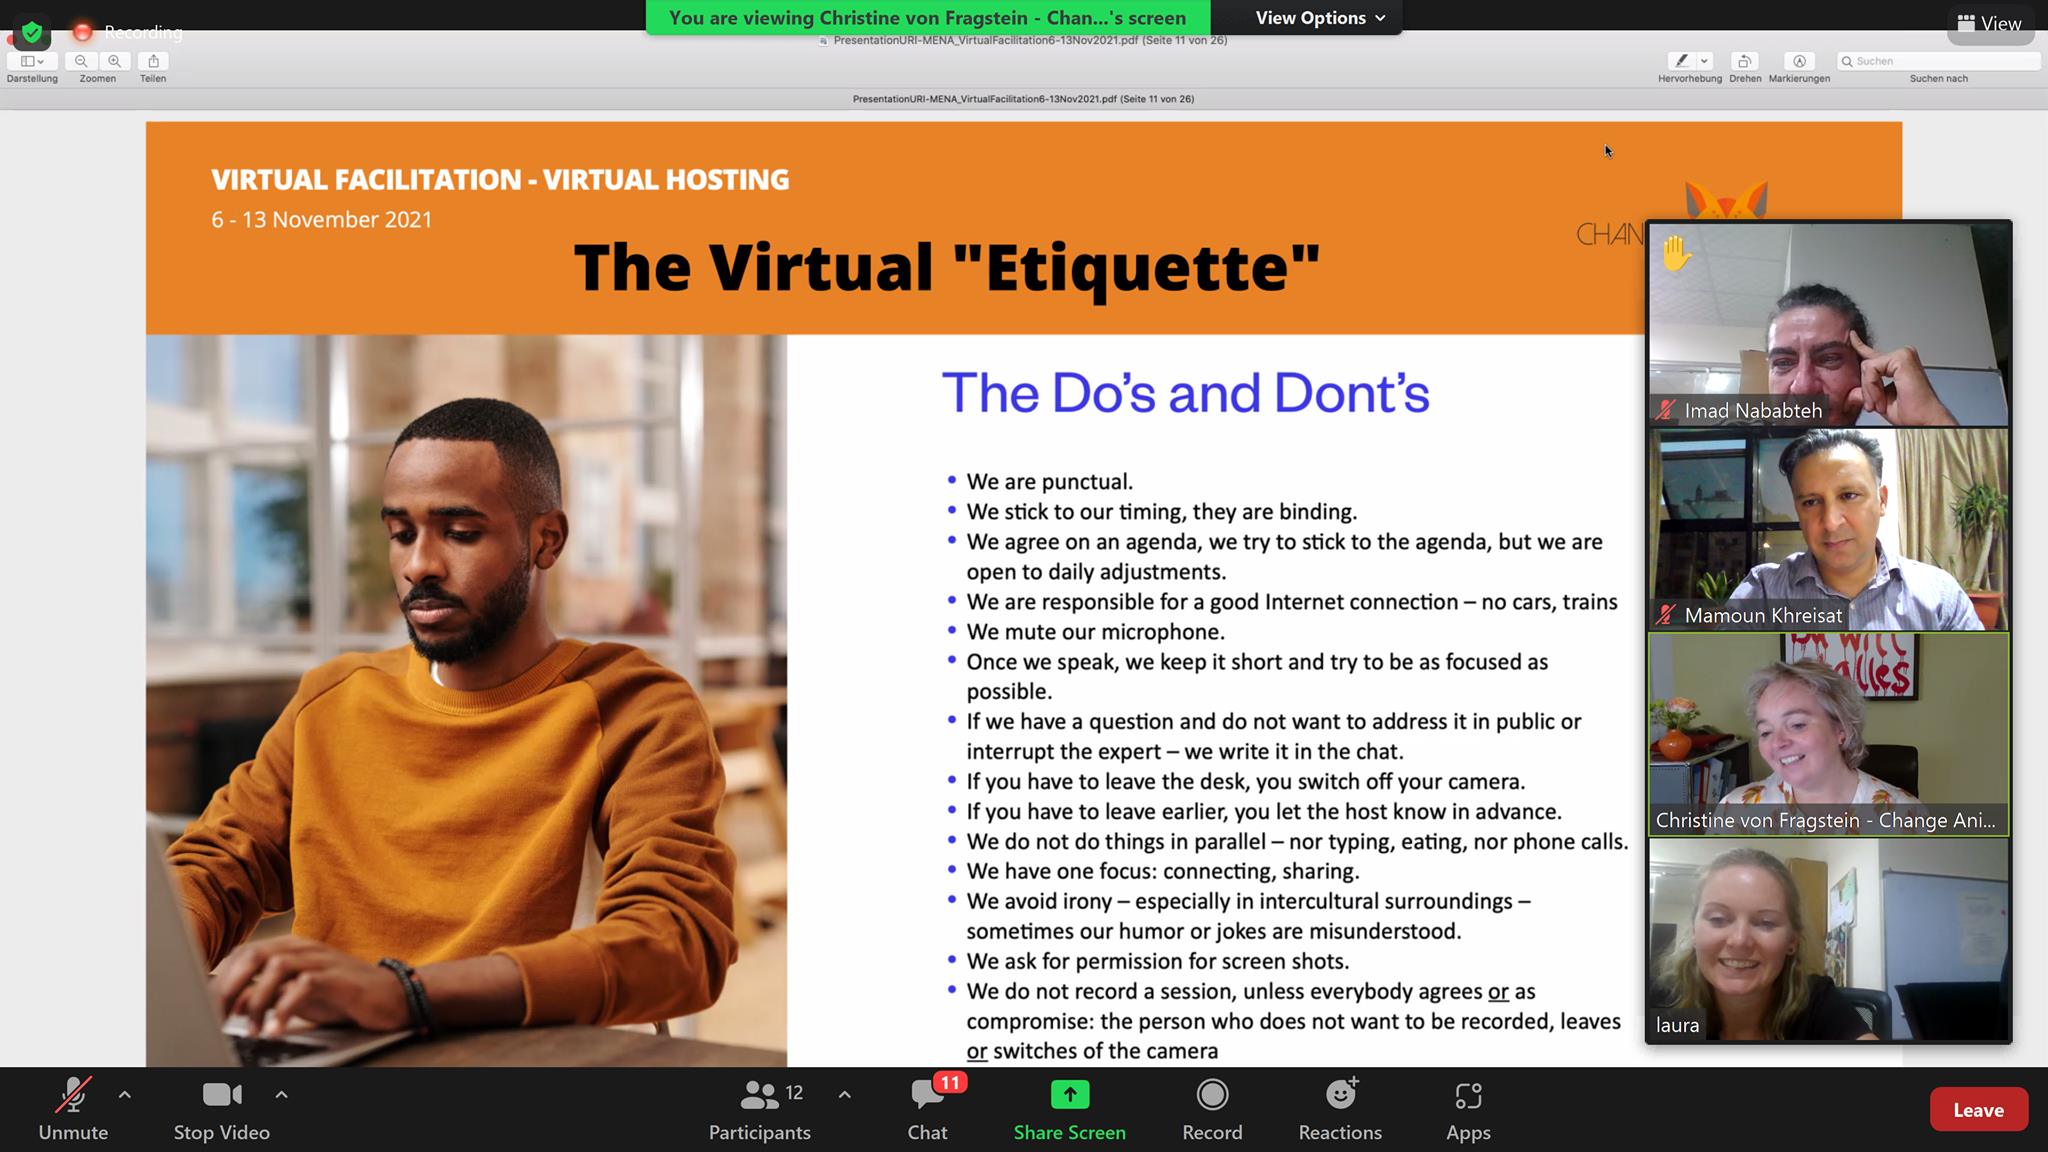Open the Darstellung sidebar view menu
This screenshot has height=1152, width=2048.
pos(32,61)
